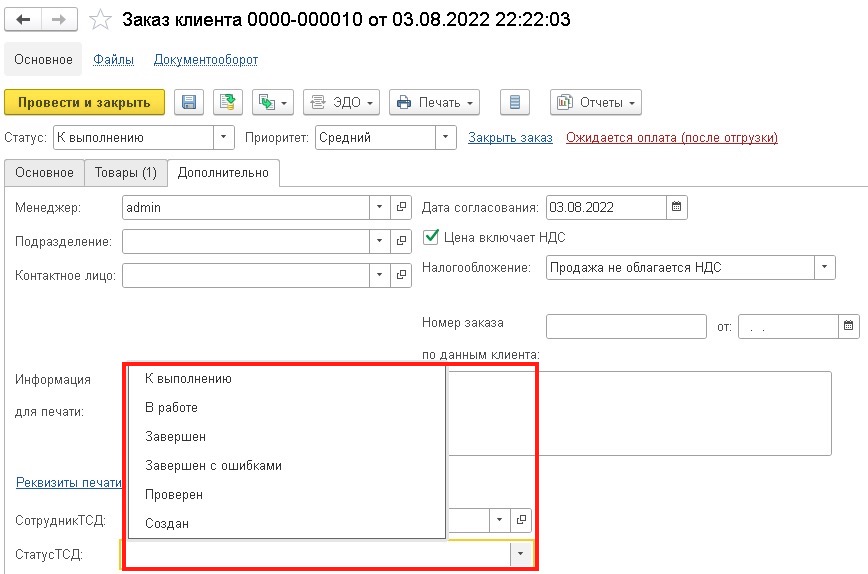
Task: Open Ожидается оплата (после отгрузки) link
Action: [x=671, y=137]
